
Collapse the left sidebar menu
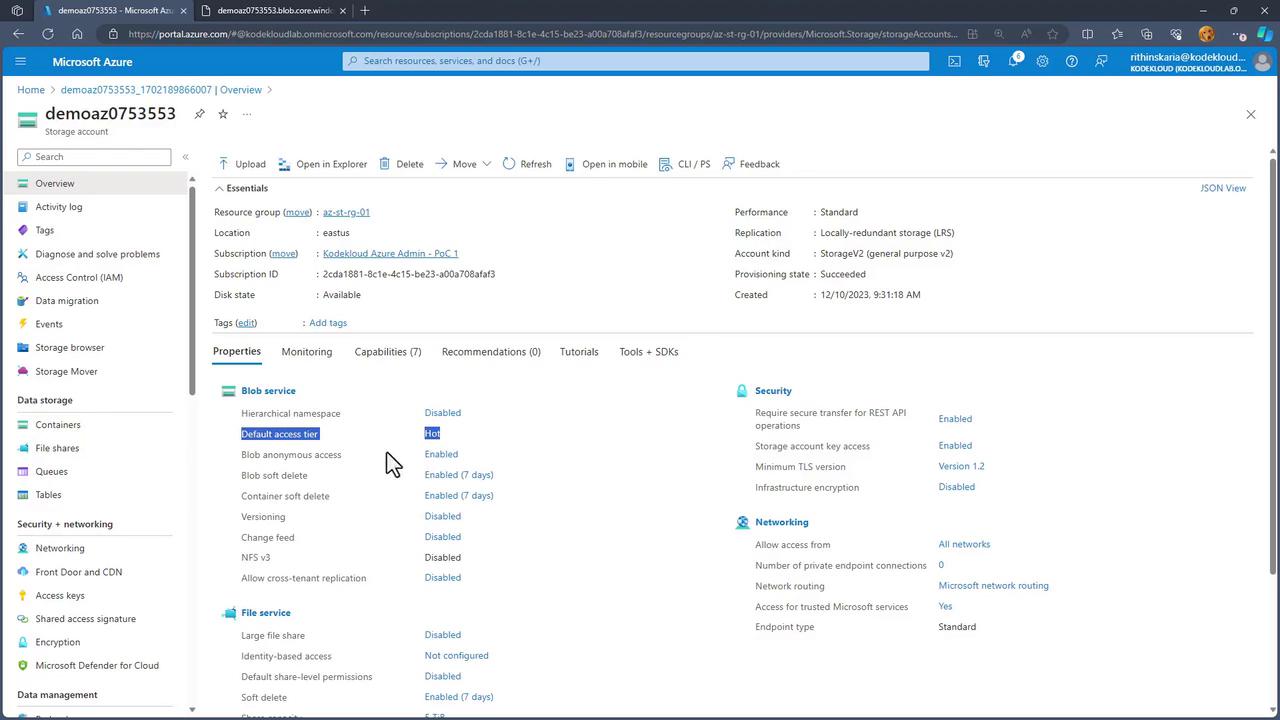(x=185, y=157)
